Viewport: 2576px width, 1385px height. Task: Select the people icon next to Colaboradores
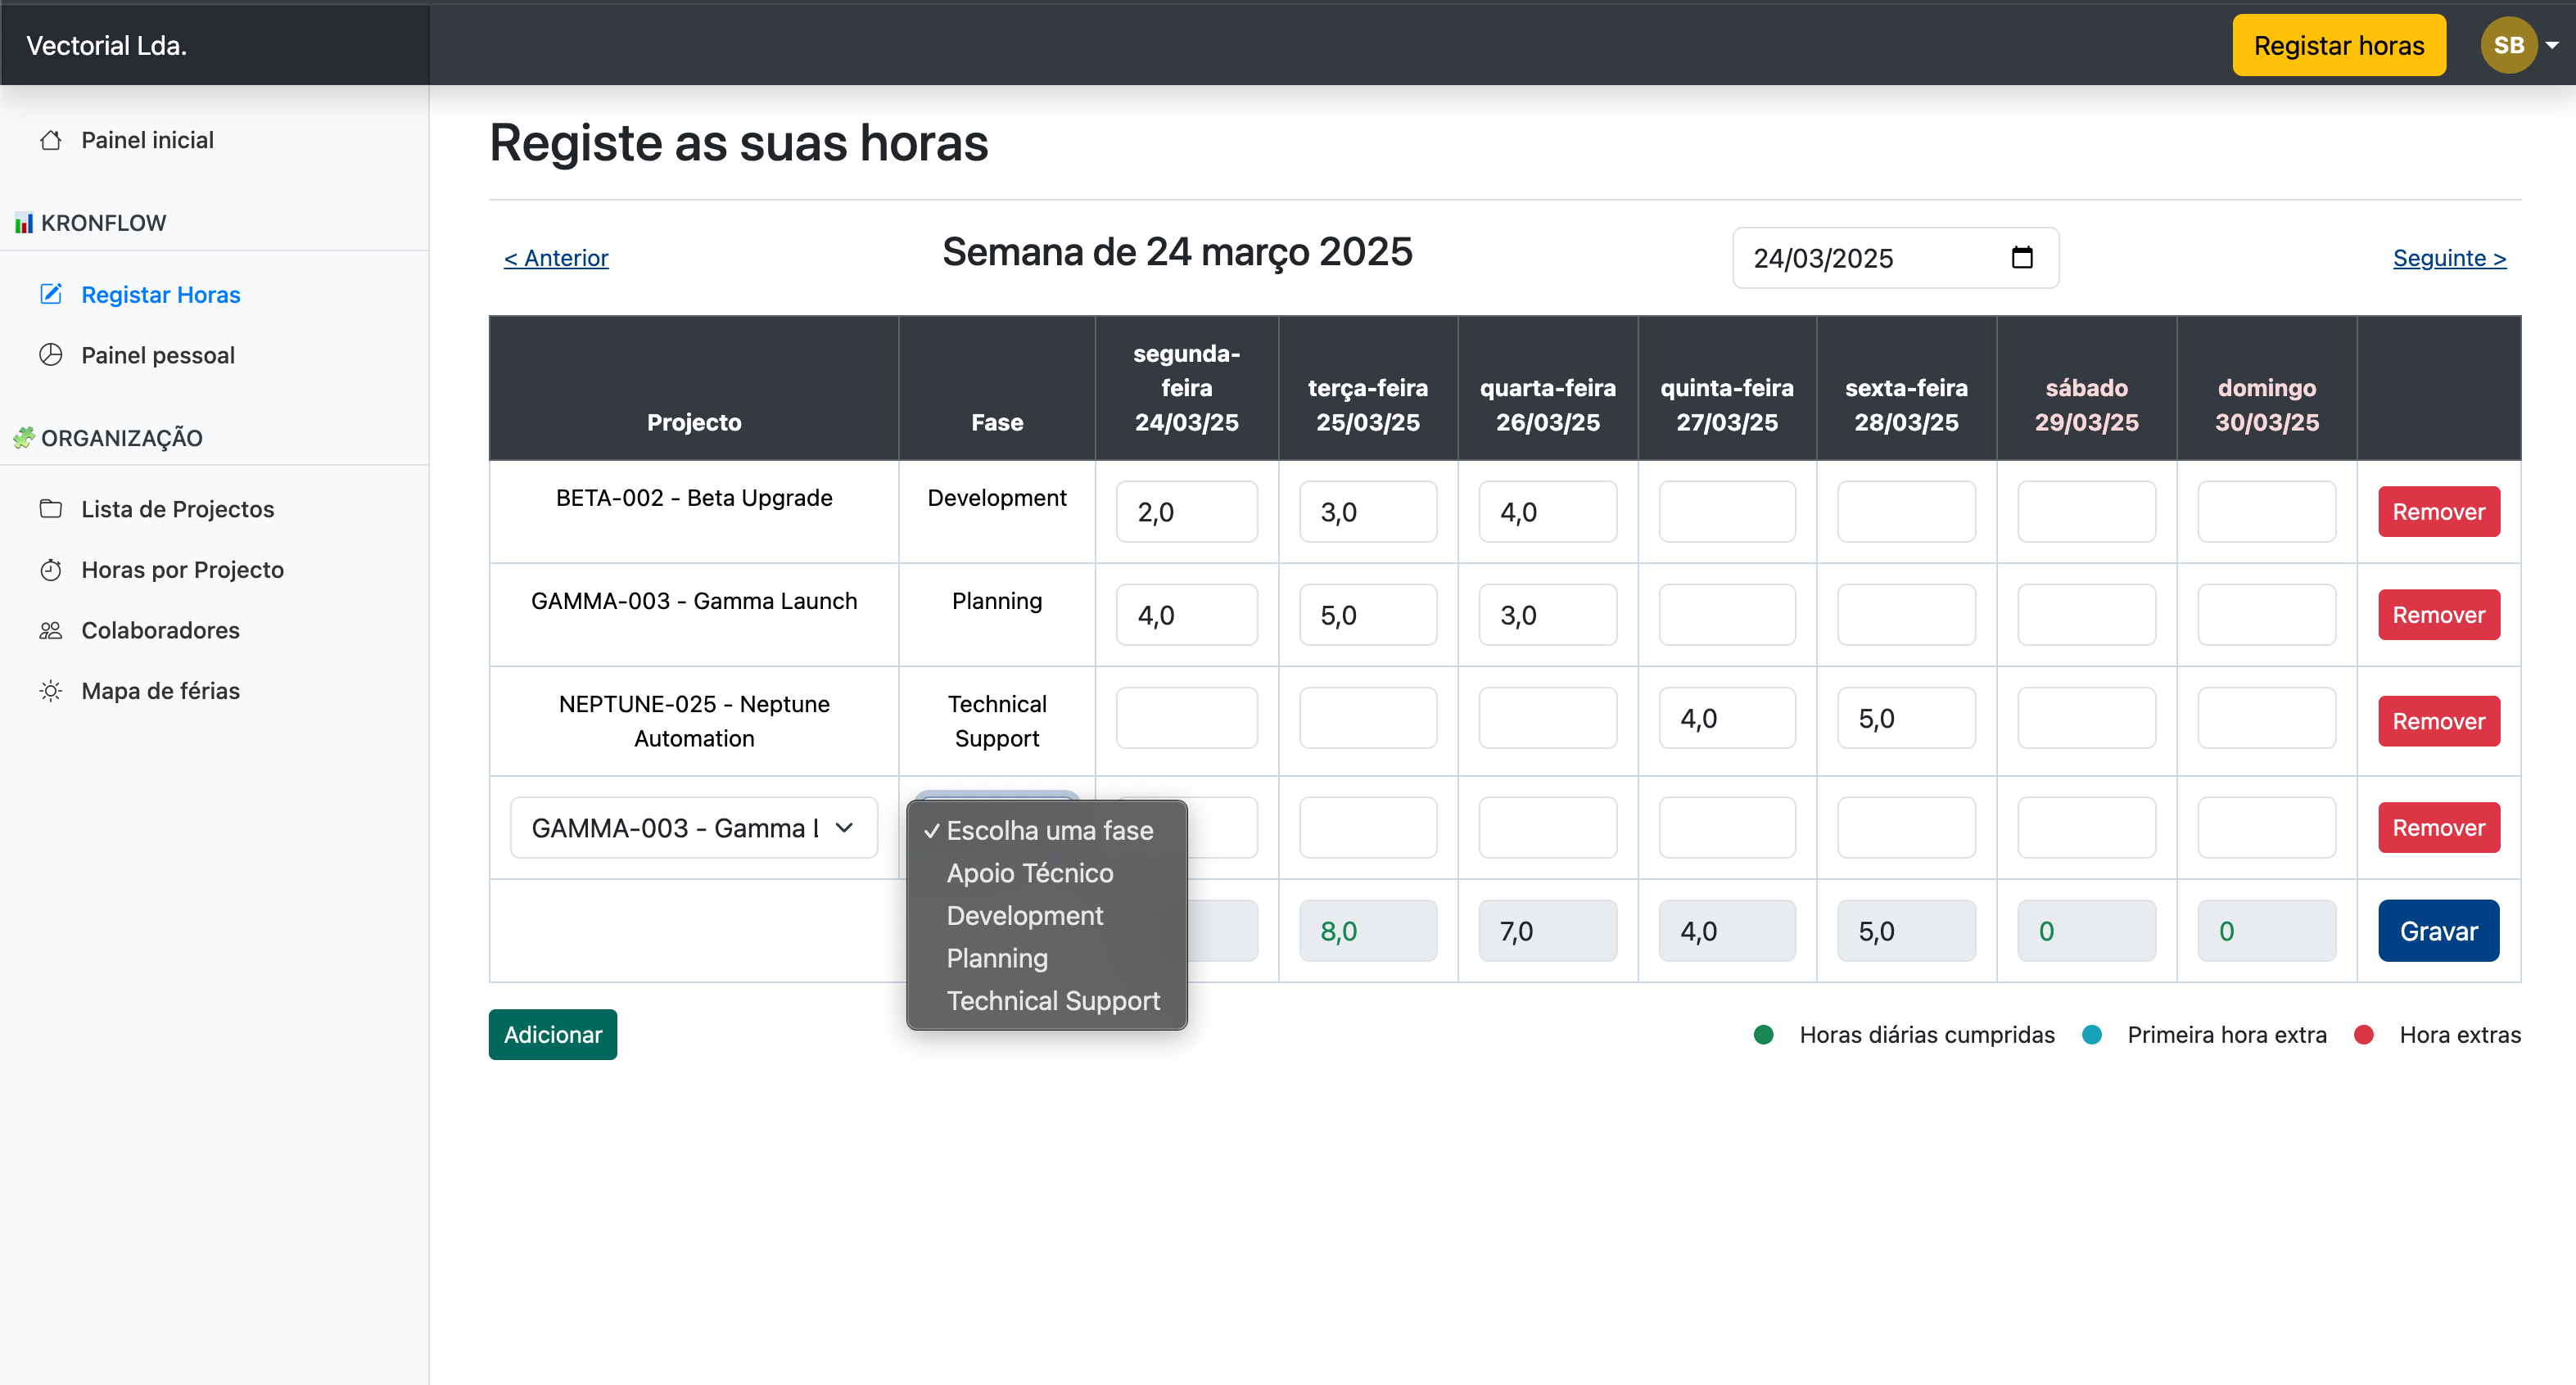pos(52,630)
